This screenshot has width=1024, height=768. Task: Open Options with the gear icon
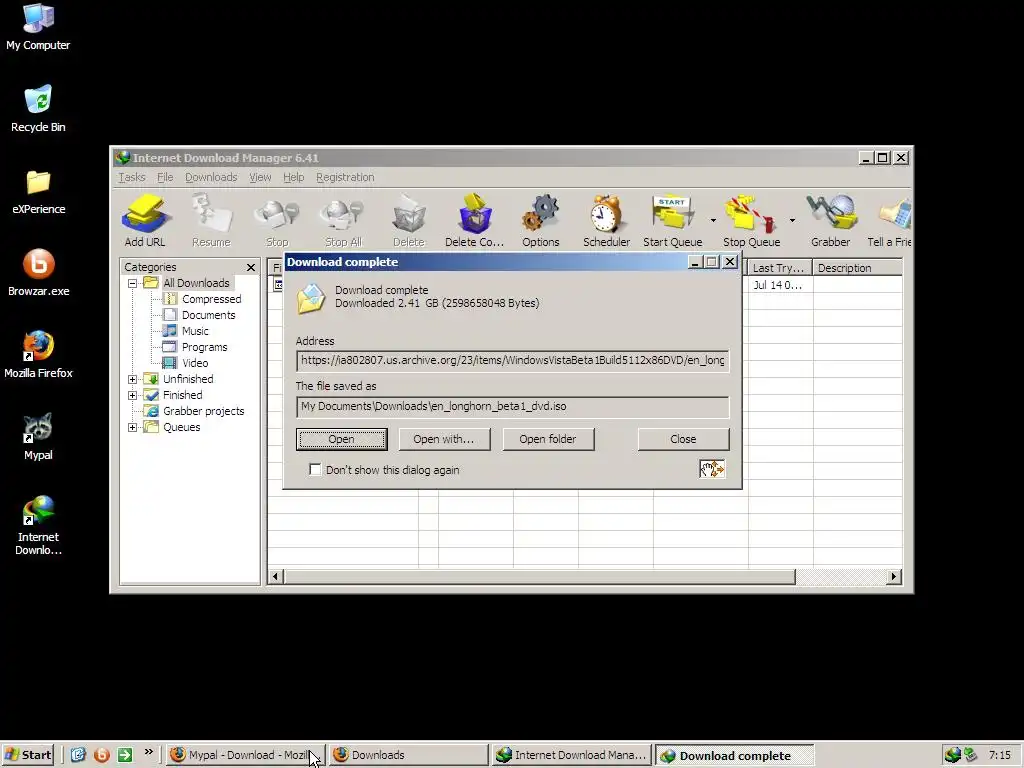[541, 220]
